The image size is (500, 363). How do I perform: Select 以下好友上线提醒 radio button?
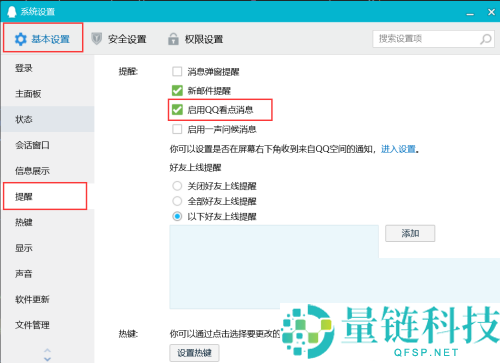coord(177,216)
